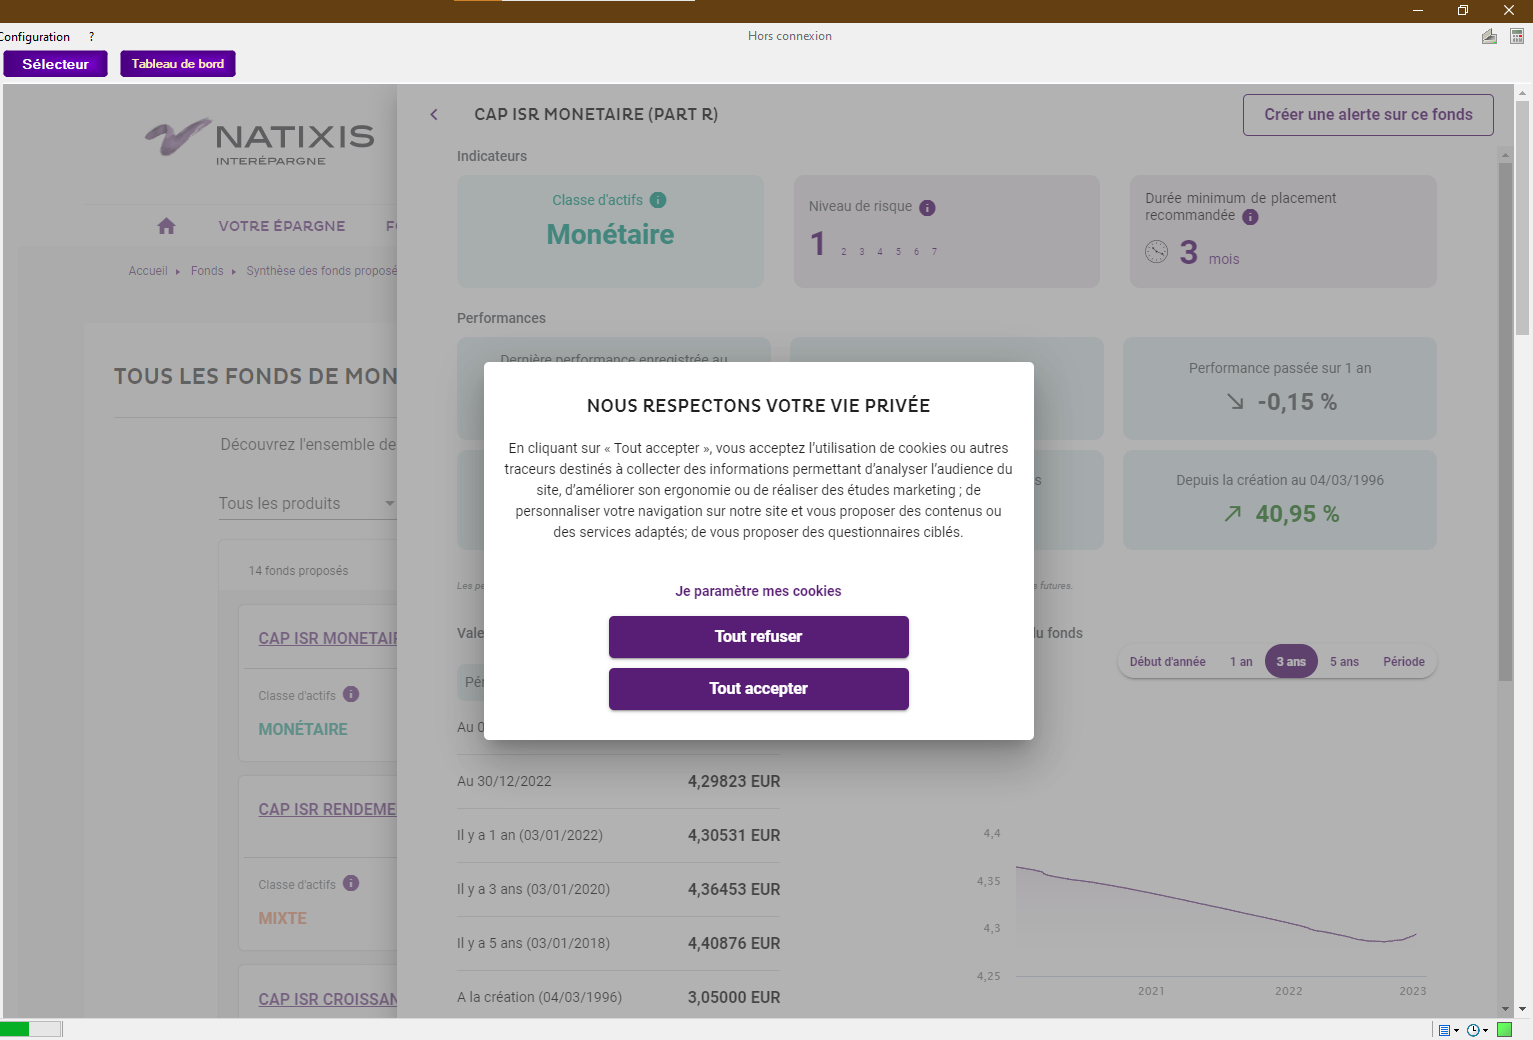Open the VOTRE ÉPARGNE navigation tab
Image resolution: width=1533 pixels, height=1040 pixels.
click(x=282, y=226)
